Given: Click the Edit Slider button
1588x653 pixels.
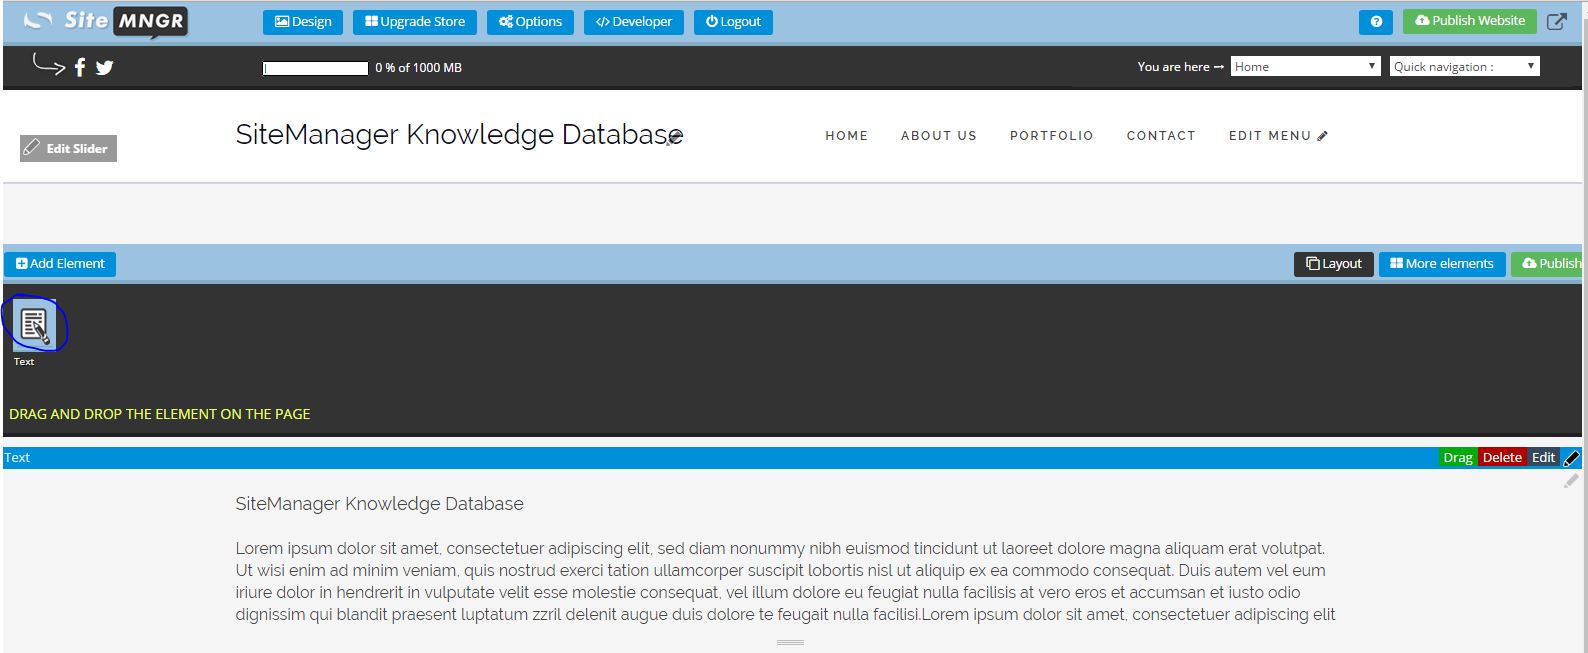Looking at the screenshot, I should point(68,148).
